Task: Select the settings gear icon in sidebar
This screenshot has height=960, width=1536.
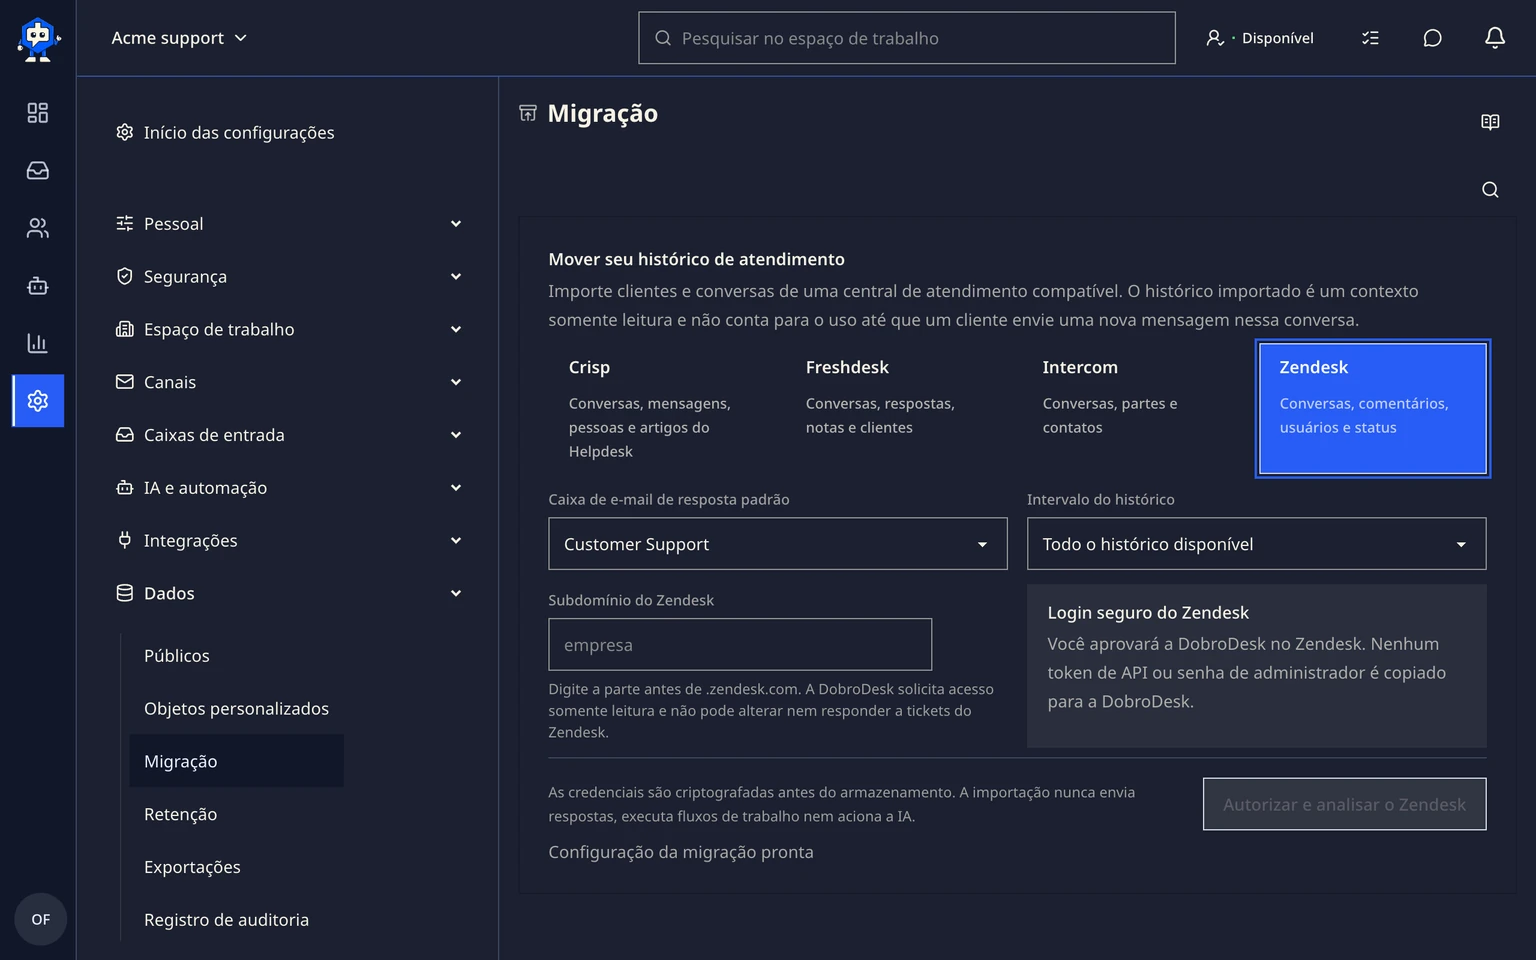Action: (x=38, y=401)
